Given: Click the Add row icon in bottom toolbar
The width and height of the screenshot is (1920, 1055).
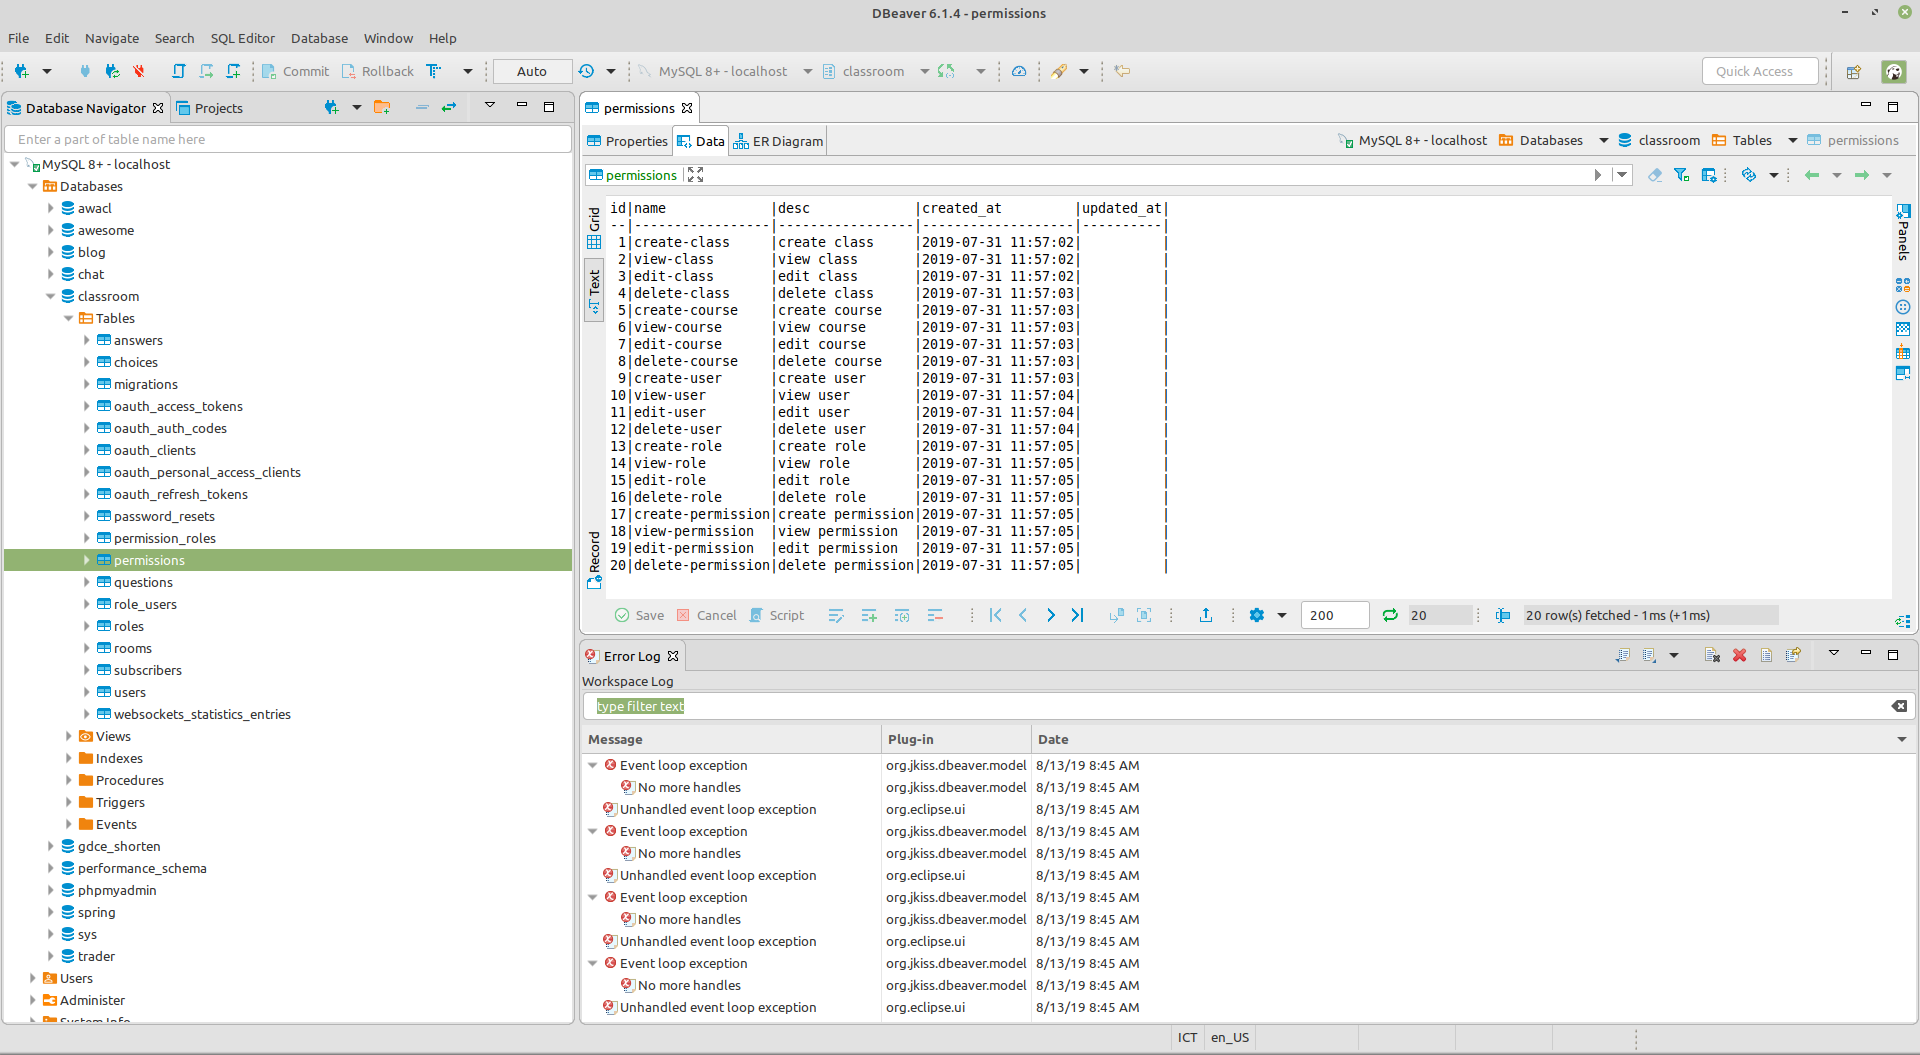Looking at the screenshot, I should [x=869, y=615].
